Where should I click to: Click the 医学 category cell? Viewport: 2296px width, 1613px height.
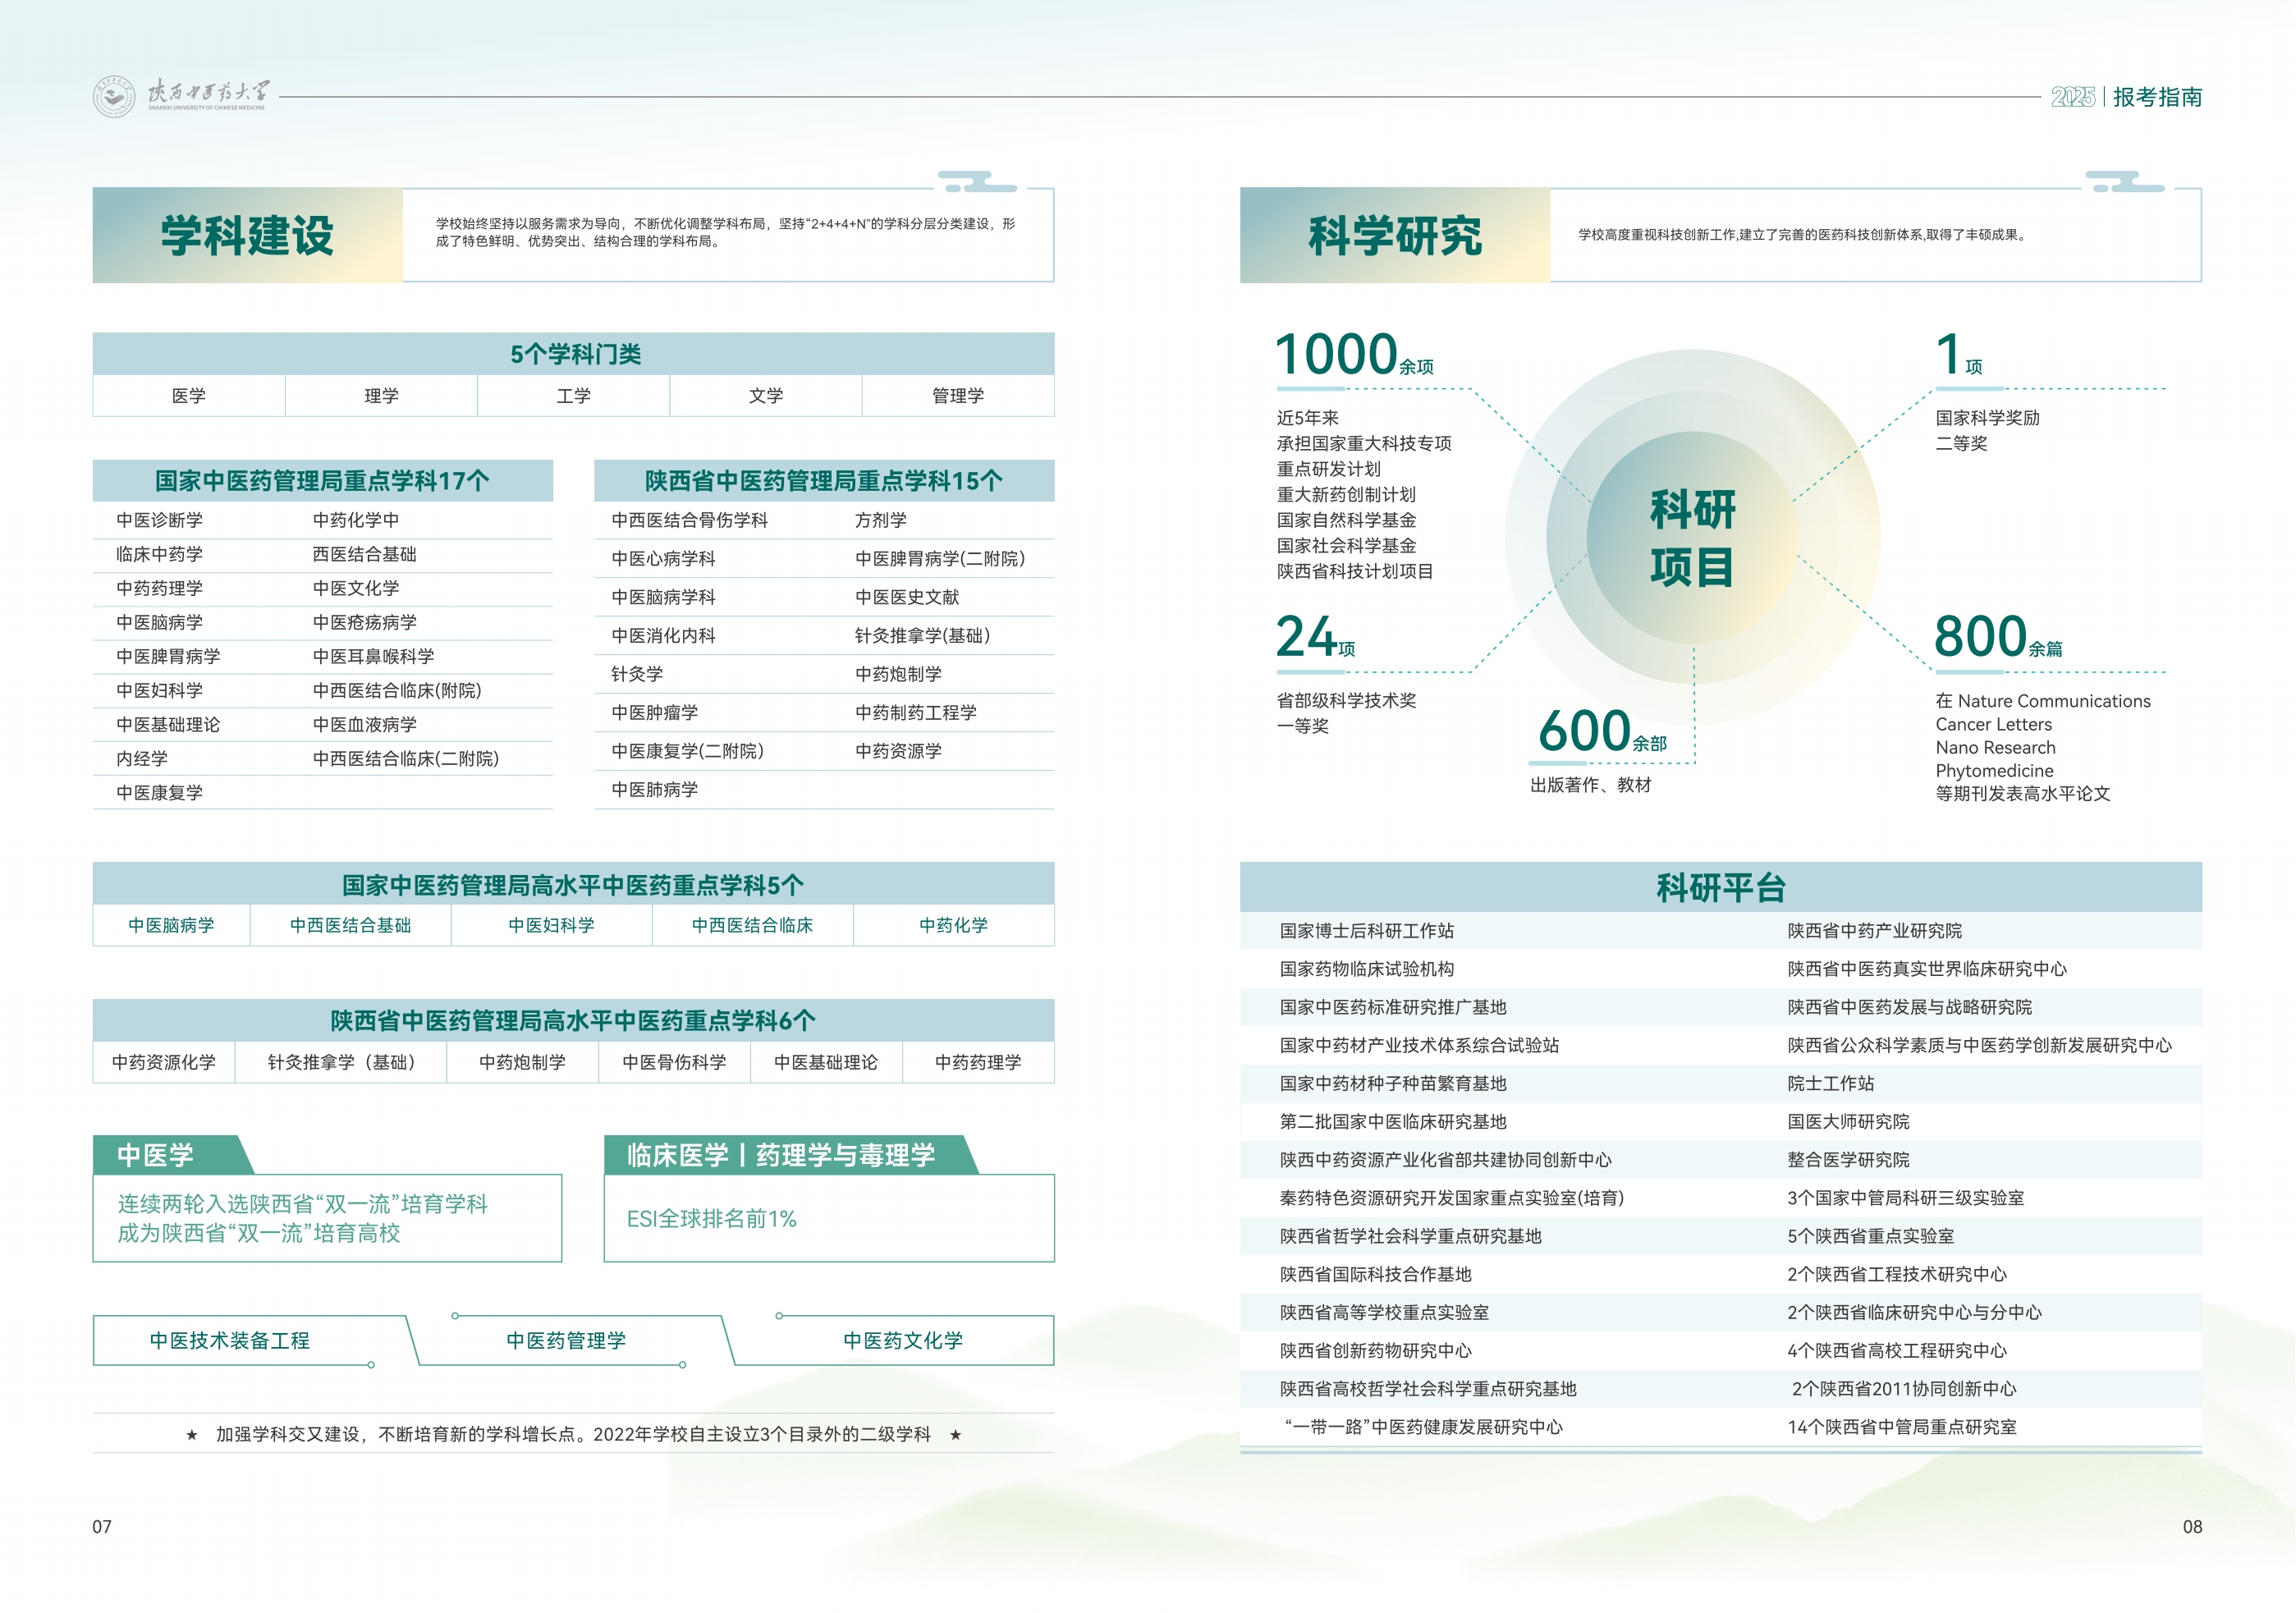[188, 396]
